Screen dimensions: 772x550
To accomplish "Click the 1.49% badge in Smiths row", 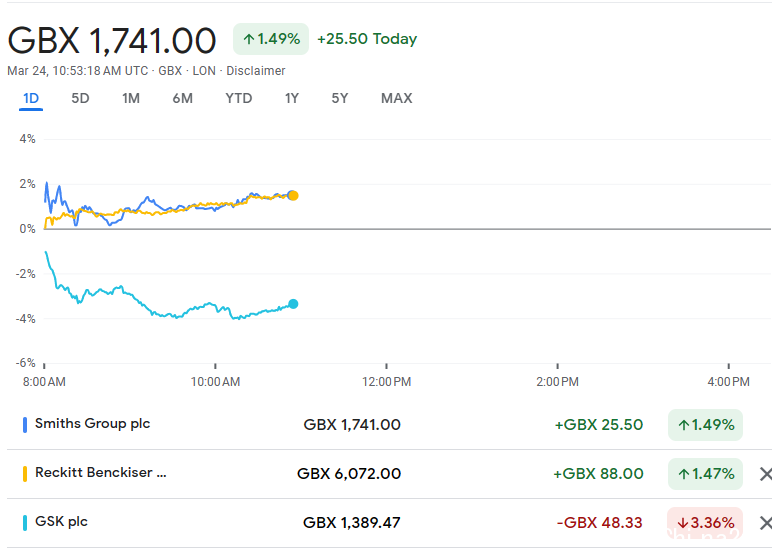I will point(705,424).
